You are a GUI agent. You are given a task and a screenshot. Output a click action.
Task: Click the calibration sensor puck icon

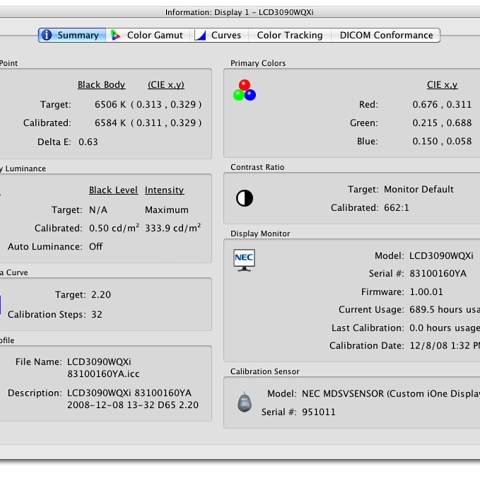(244, 402)
